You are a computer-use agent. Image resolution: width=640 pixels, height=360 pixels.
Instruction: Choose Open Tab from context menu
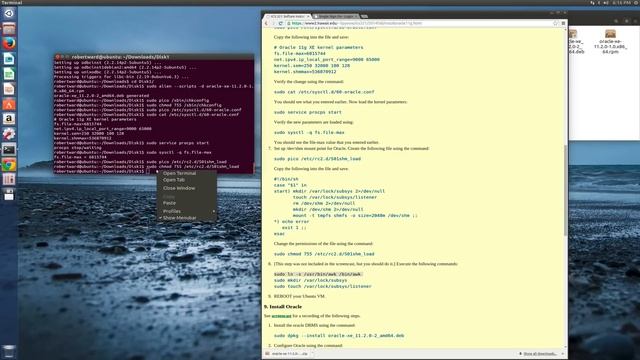(187, 180)
